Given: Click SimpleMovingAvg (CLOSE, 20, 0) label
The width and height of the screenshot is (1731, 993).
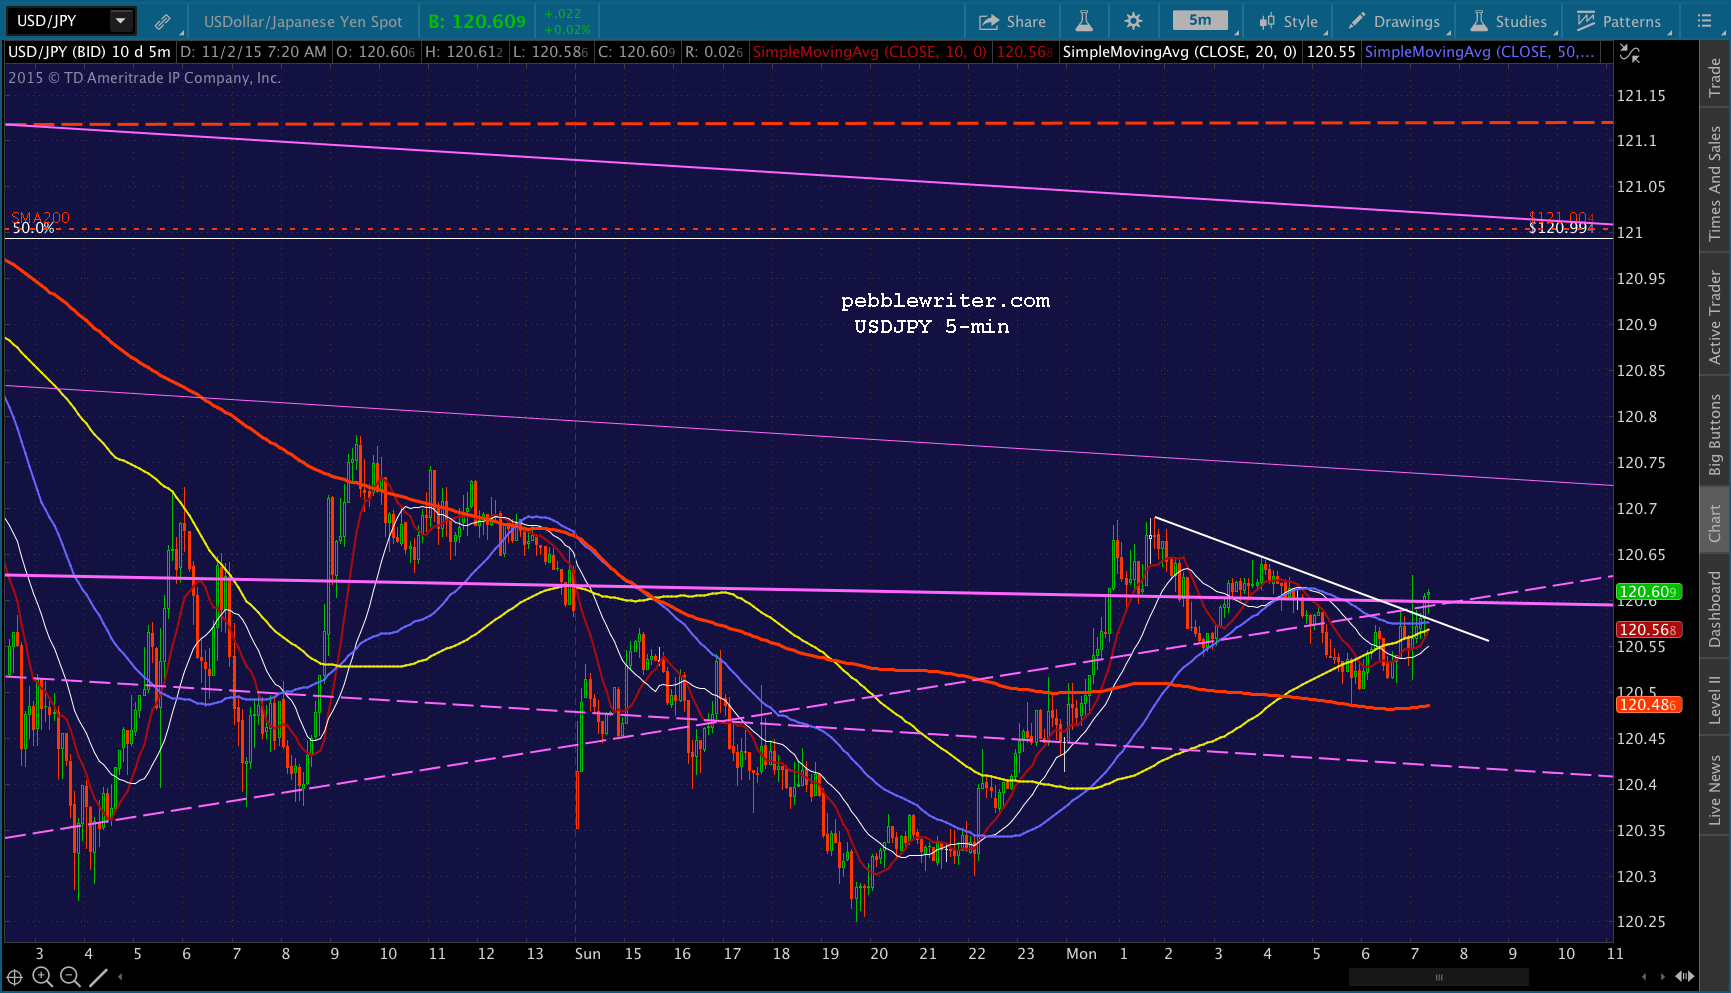Looking at the screenshot, I should tap(1180, 52).
